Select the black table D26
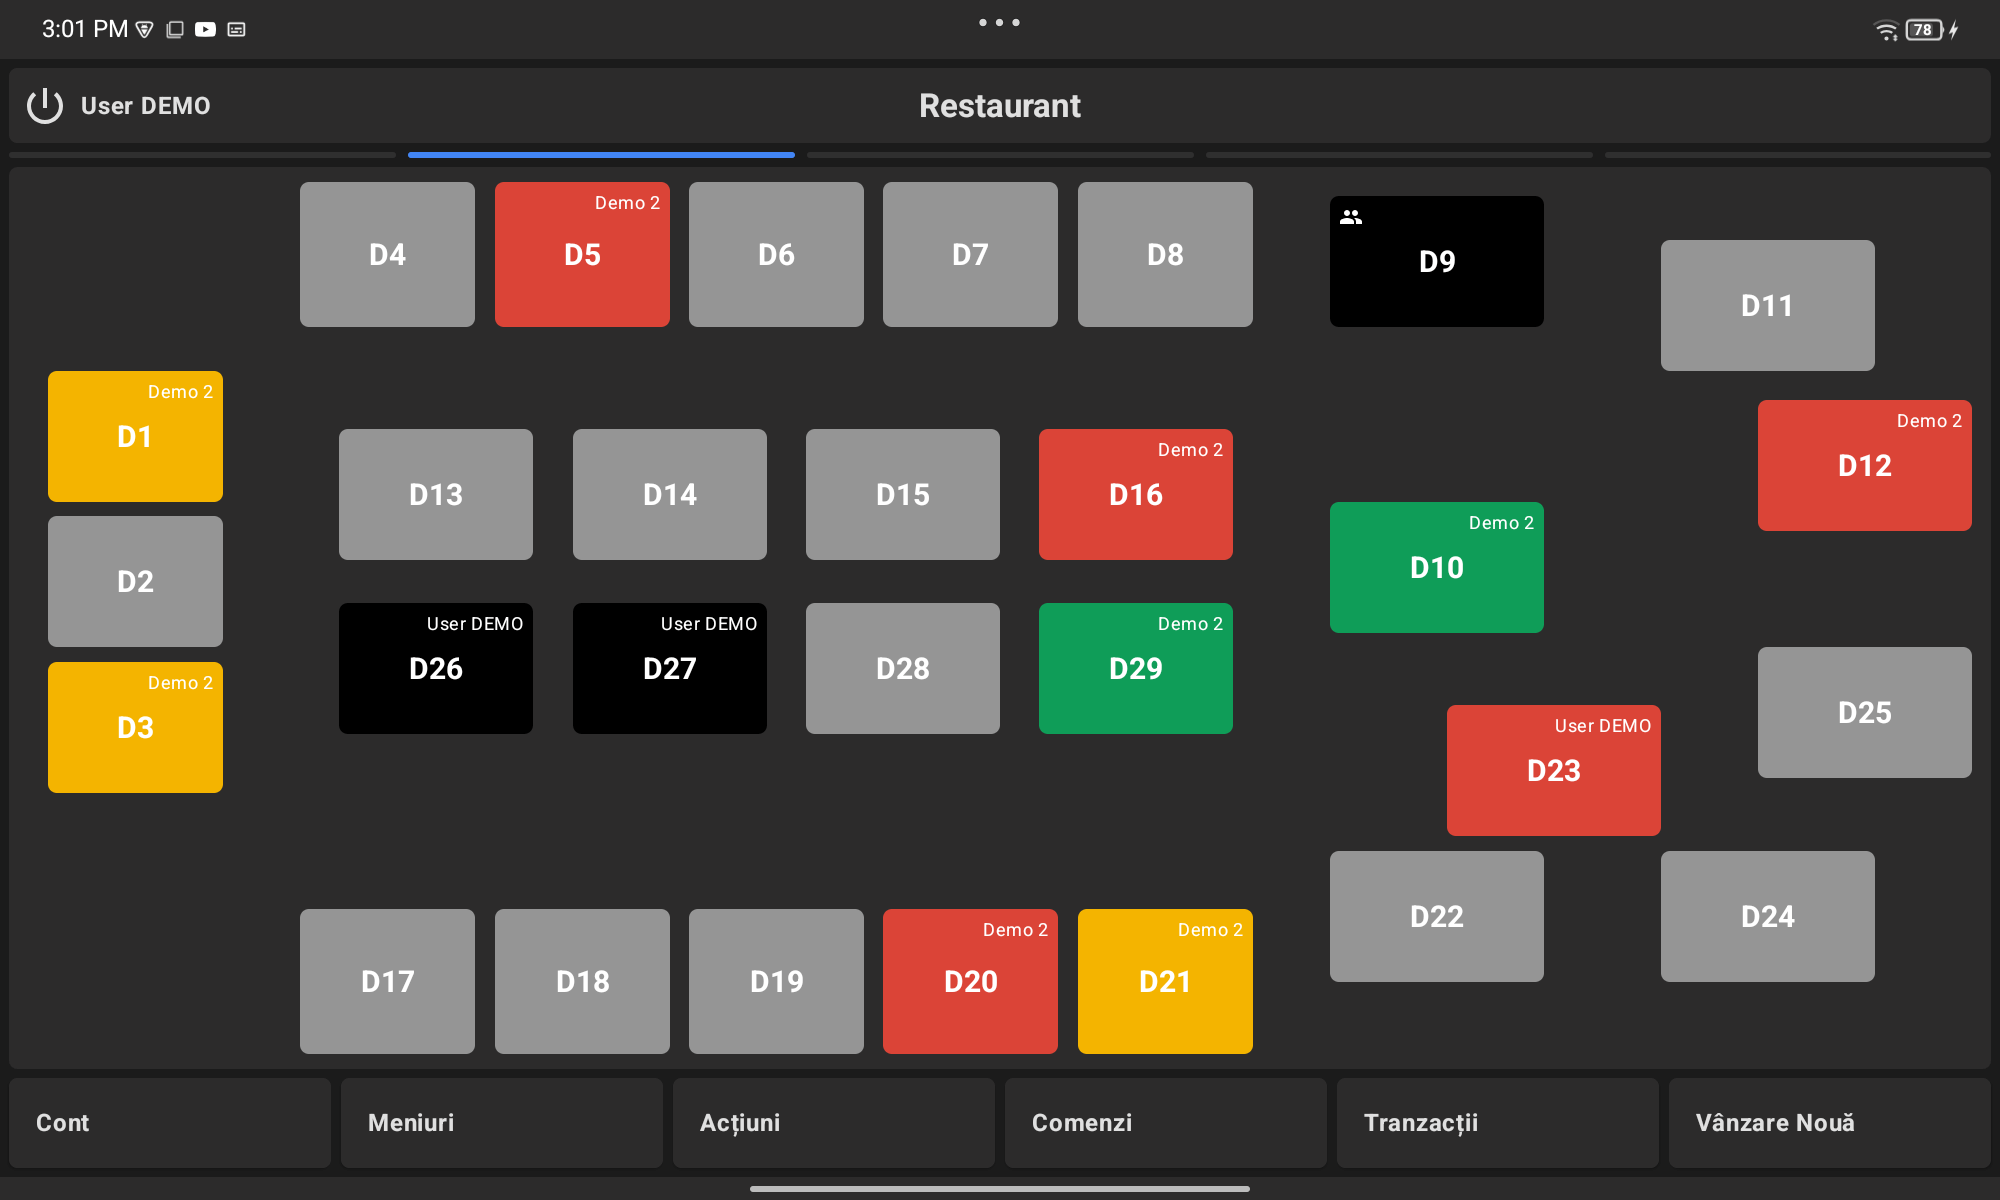 coord(435,668)
